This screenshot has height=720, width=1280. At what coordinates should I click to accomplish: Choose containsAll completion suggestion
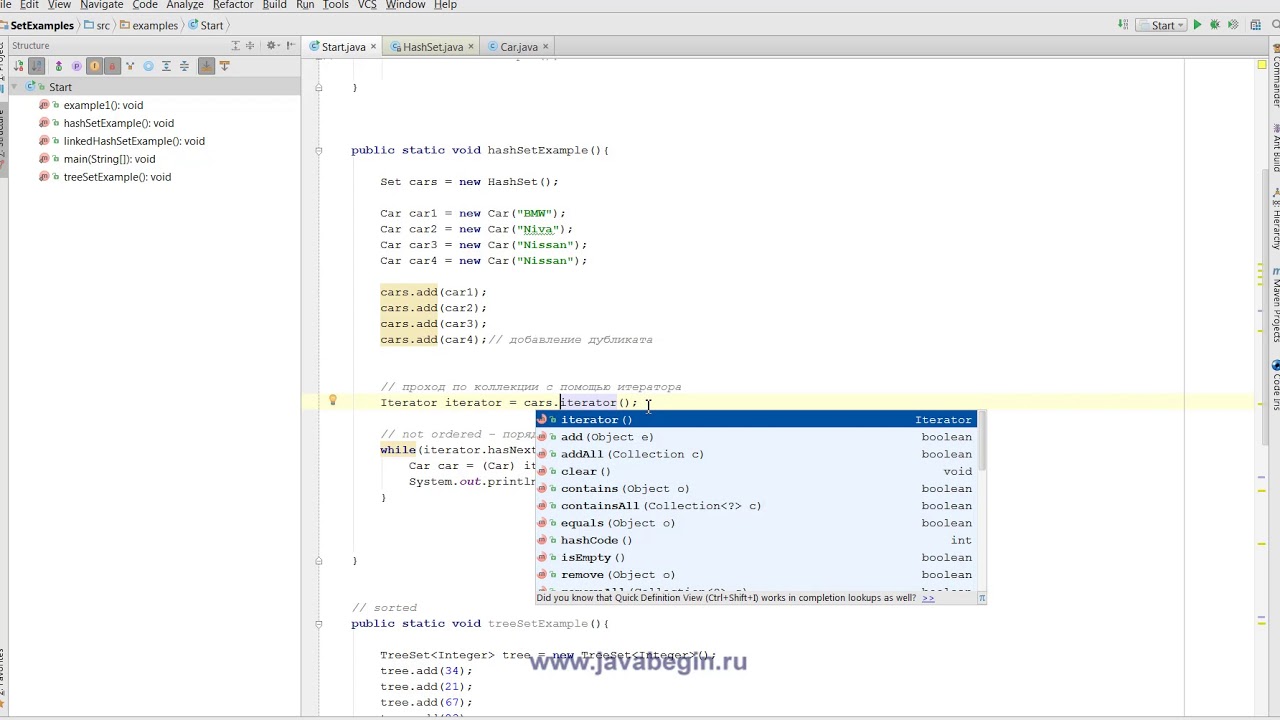click(755, 506)
